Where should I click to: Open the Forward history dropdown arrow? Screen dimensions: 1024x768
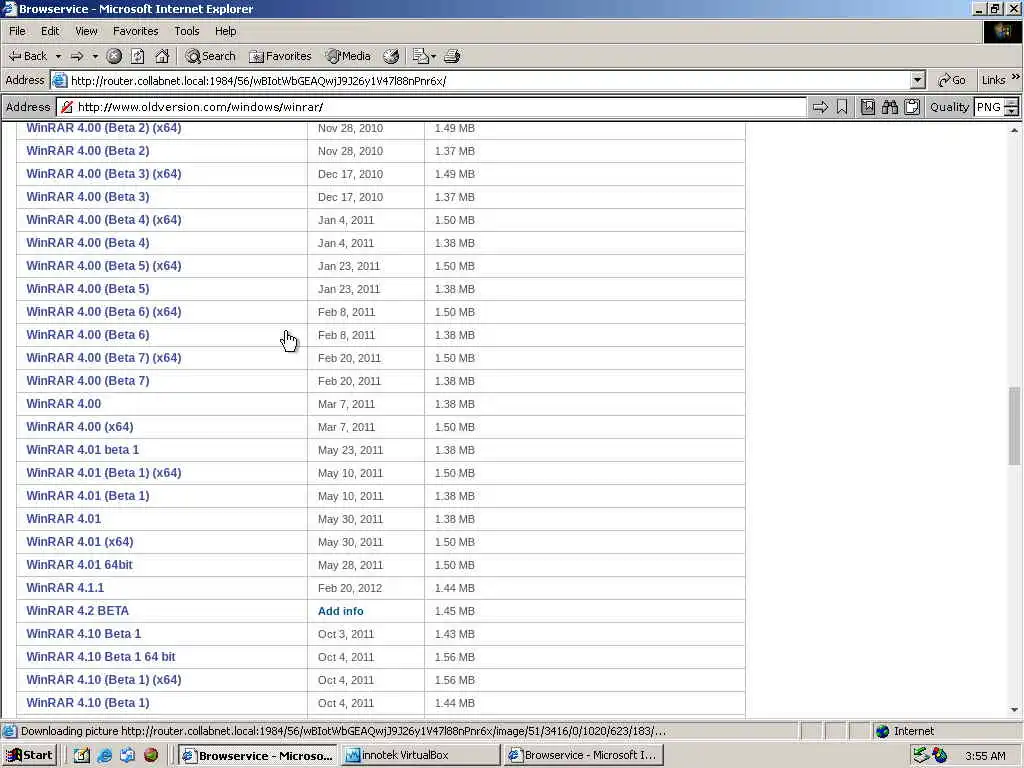coord(95,56)
